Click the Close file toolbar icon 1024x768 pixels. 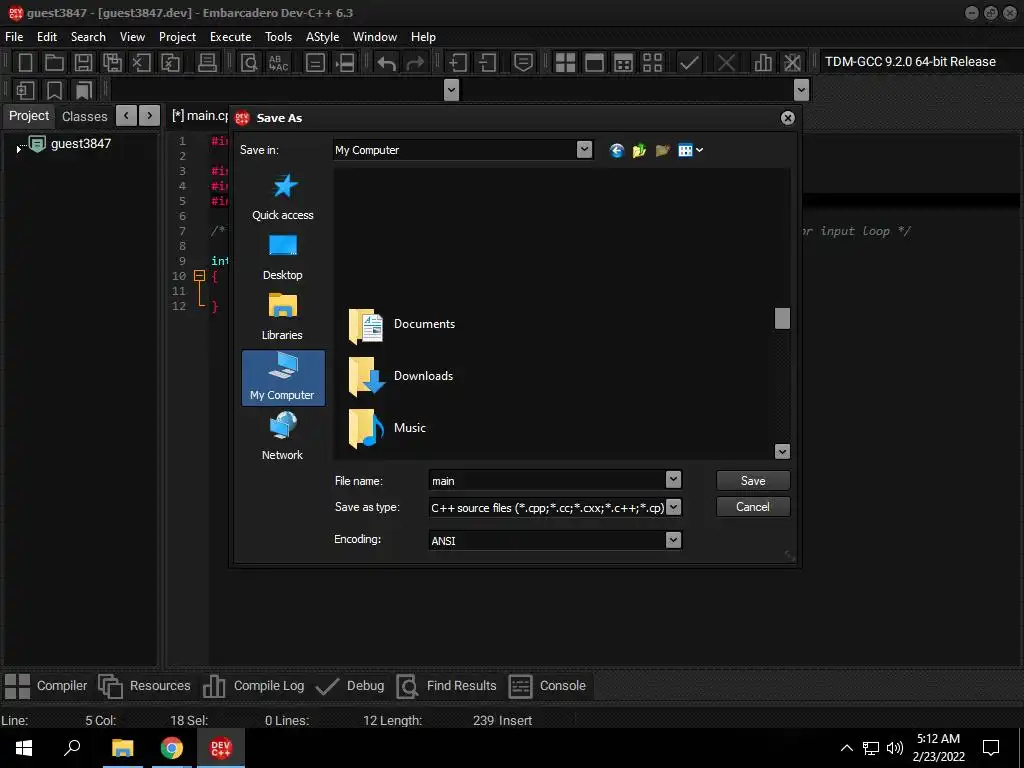pos(141,63)
